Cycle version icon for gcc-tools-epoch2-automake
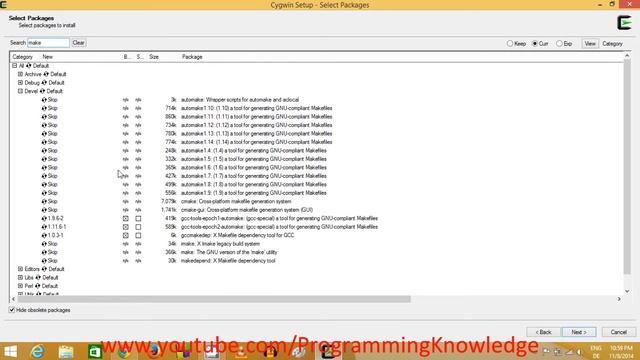 coord(44,227)
